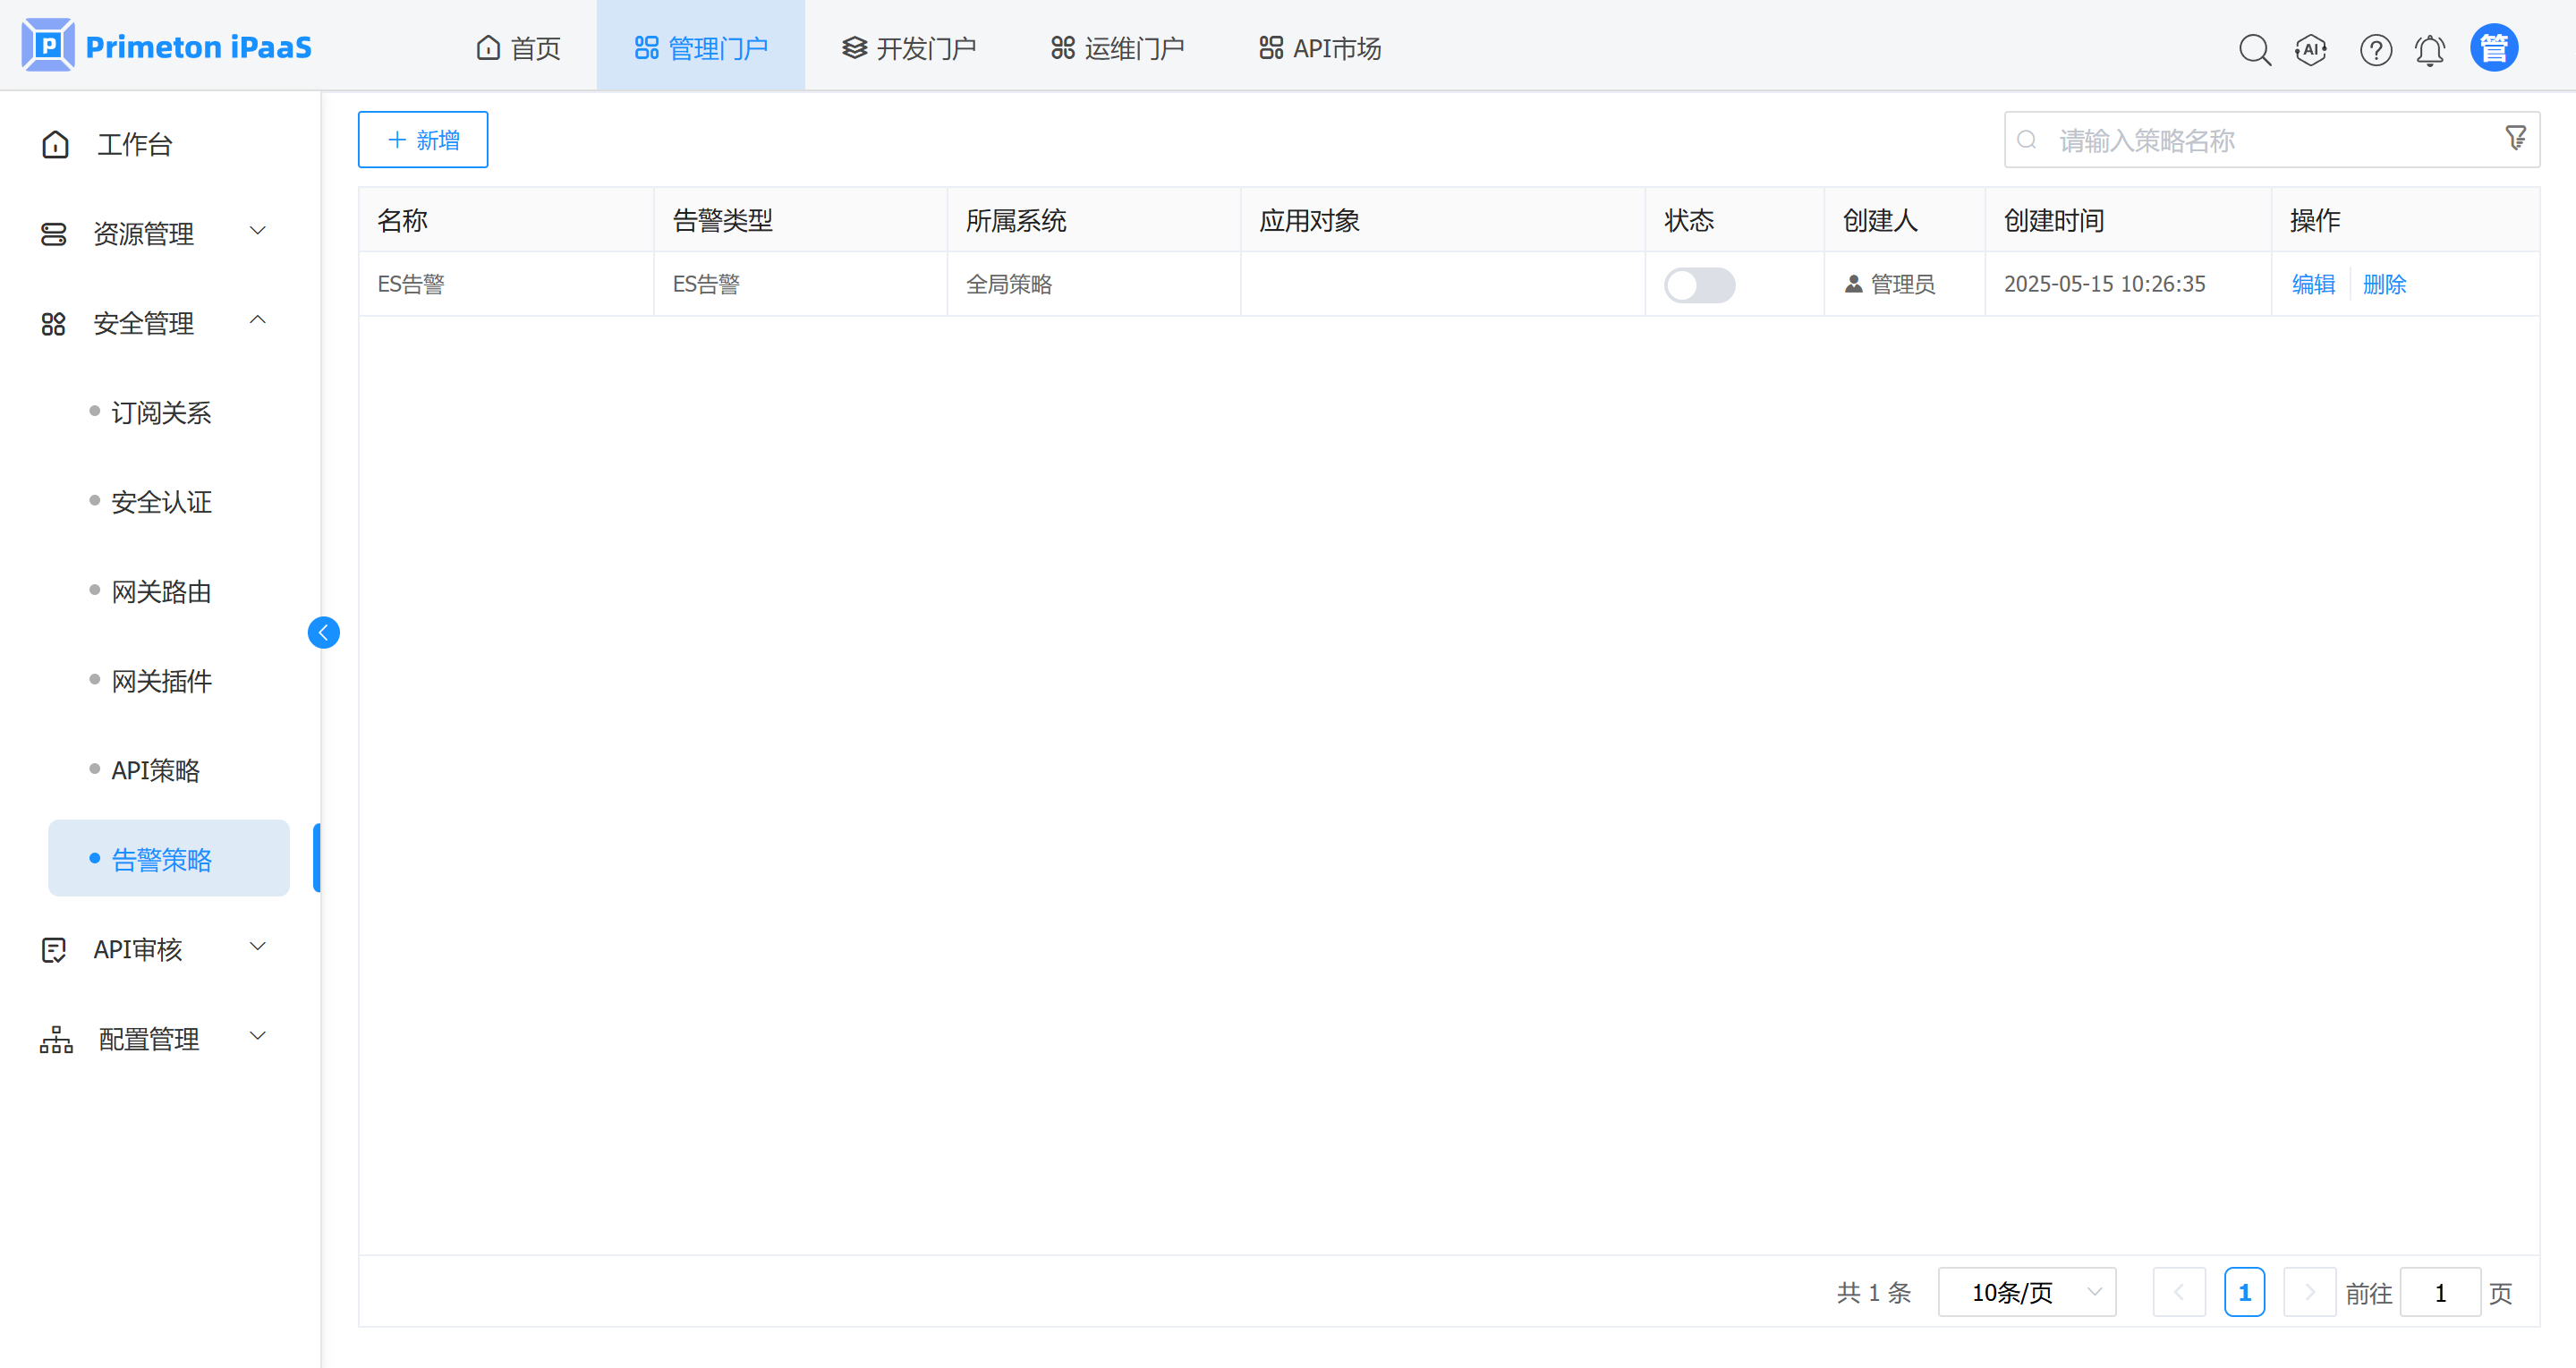Open the 运维门户 tab

[1117, 48]
